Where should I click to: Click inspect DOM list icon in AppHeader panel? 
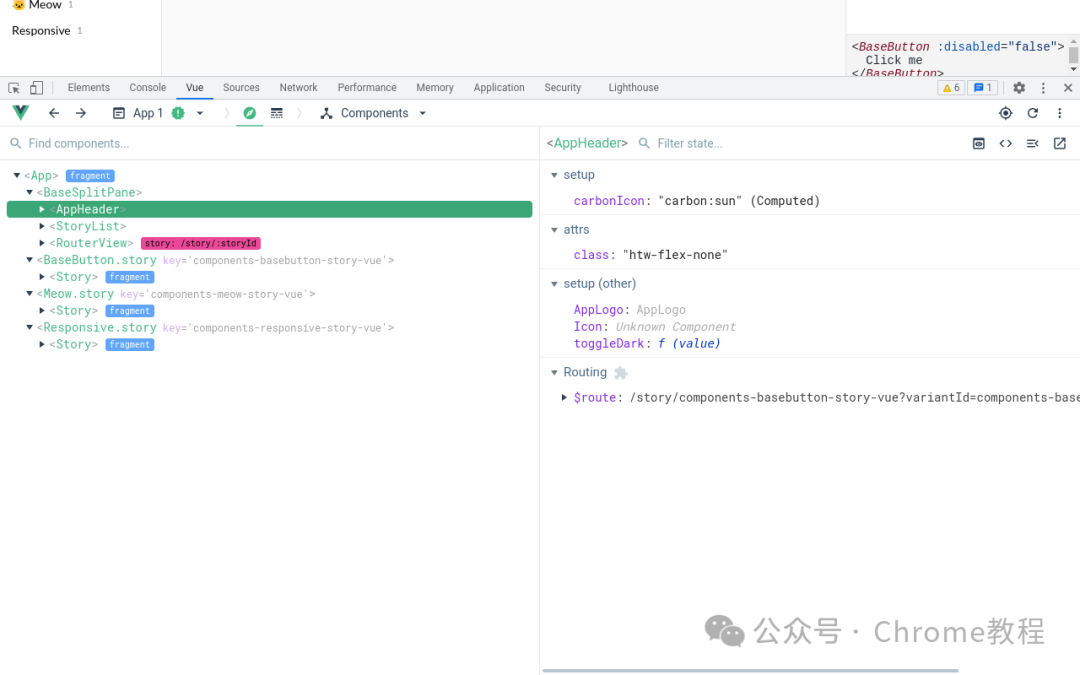(1032, 143)
